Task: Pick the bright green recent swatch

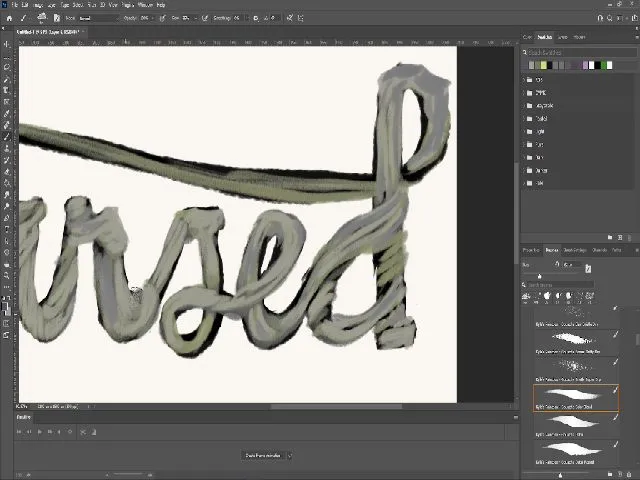Action: (x=603, y=65)
